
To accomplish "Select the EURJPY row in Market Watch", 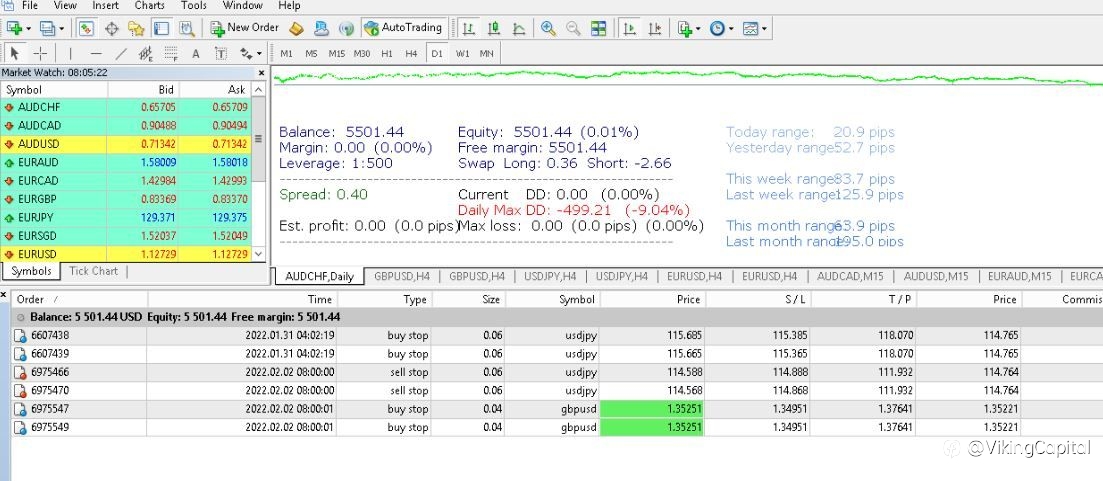I will click(125, 217).
